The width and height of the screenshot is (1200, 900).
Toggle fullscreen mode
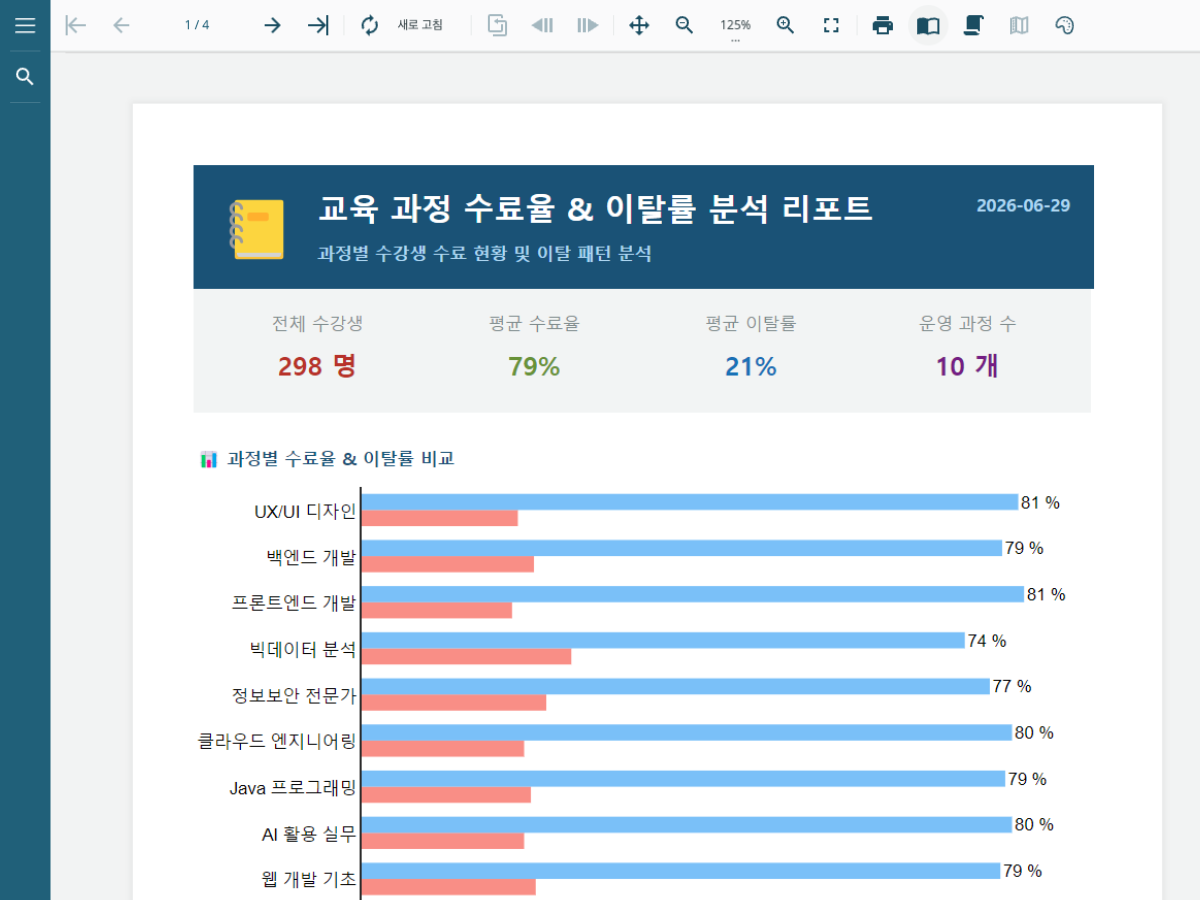click(831, 25)
